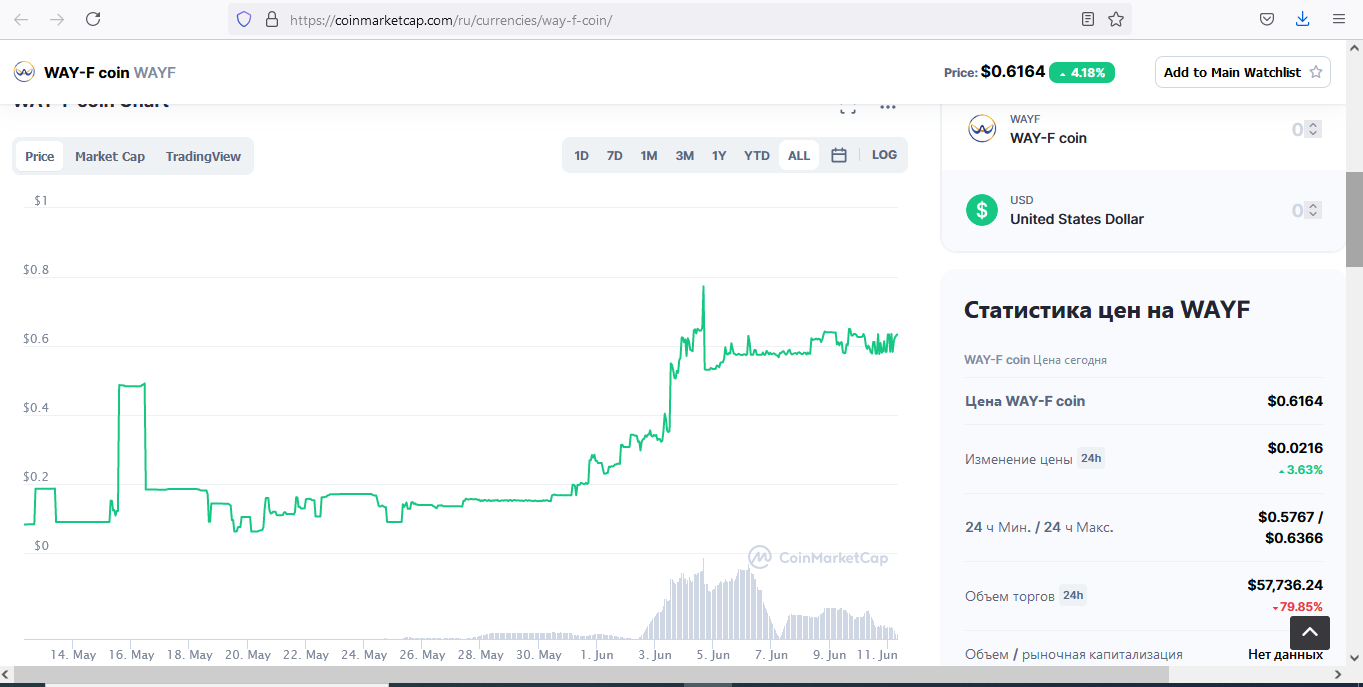1363x687 pixels.
Task: Click the 5. Jun date on the chart axis
Action: (713, 655)
